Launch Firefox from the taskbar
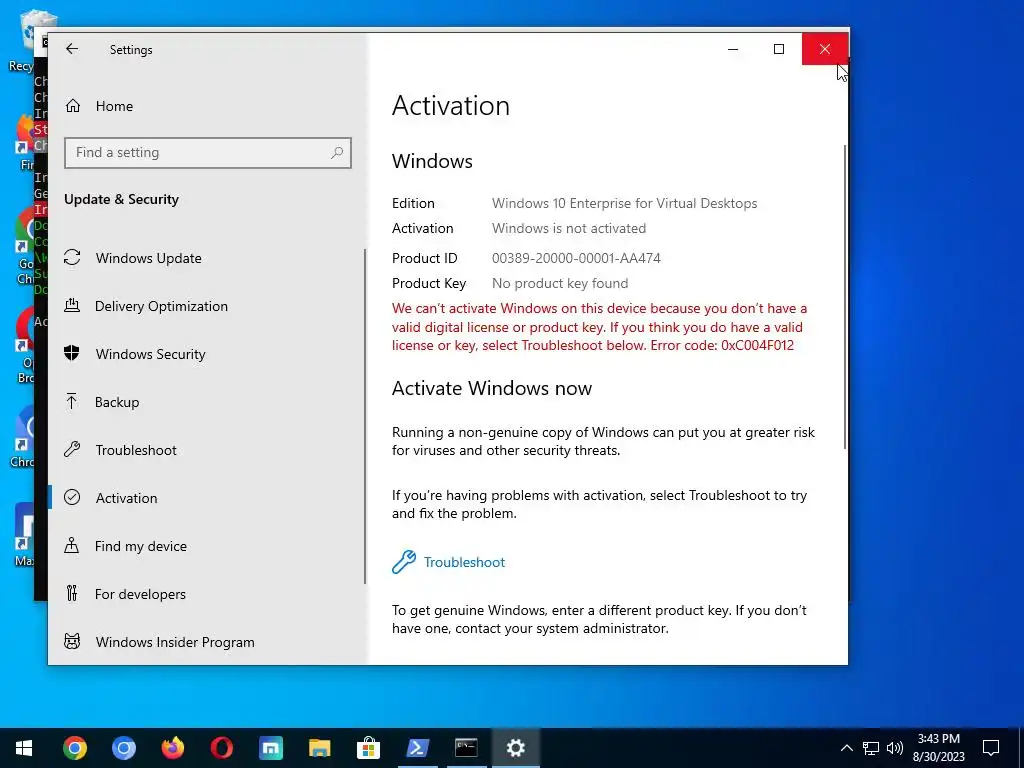The height and width of the screenshot is (768, 1024). click(172, 748)
